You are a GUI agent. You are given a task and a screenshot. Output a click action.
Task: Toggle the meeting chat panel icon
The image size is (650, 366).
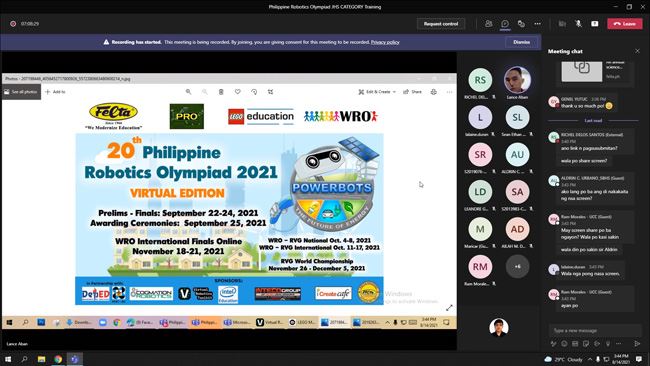pyautogui.click(x=505, y=24)
